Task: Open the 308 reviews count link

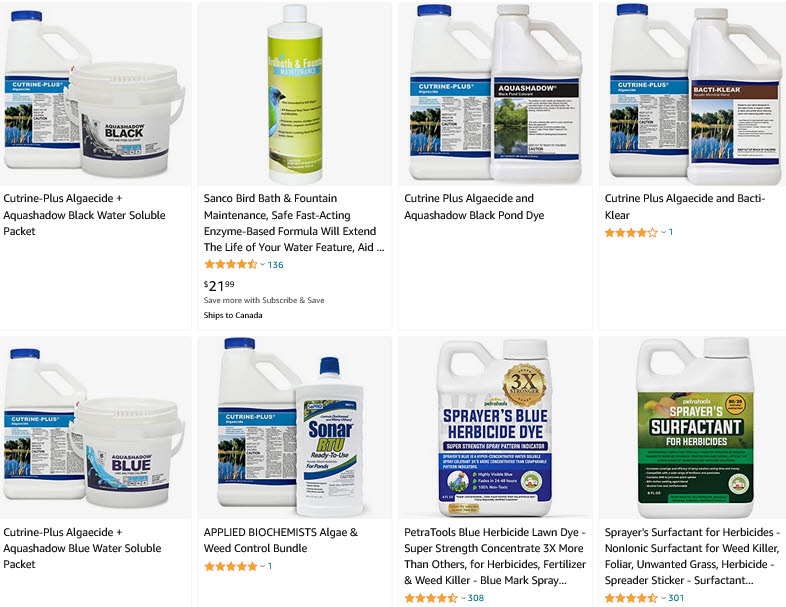Action: (476, 598)
